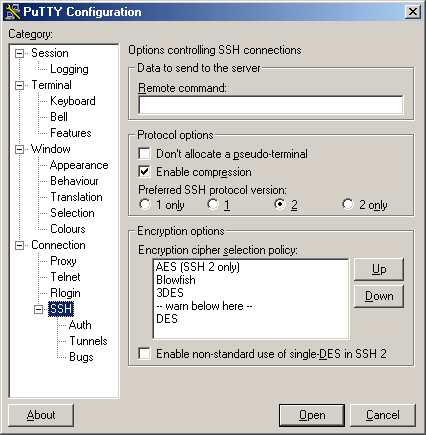Focus the Remote command input field
The height and width of the screenshot is (435, 426).
point(270,105)
